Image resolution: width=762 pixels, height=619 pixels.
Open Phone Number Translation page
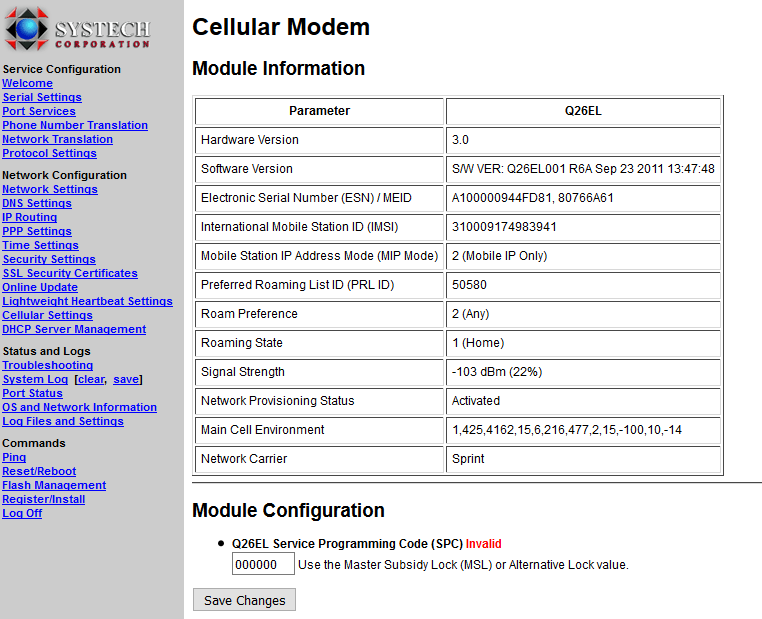click(x=75, y=125)
